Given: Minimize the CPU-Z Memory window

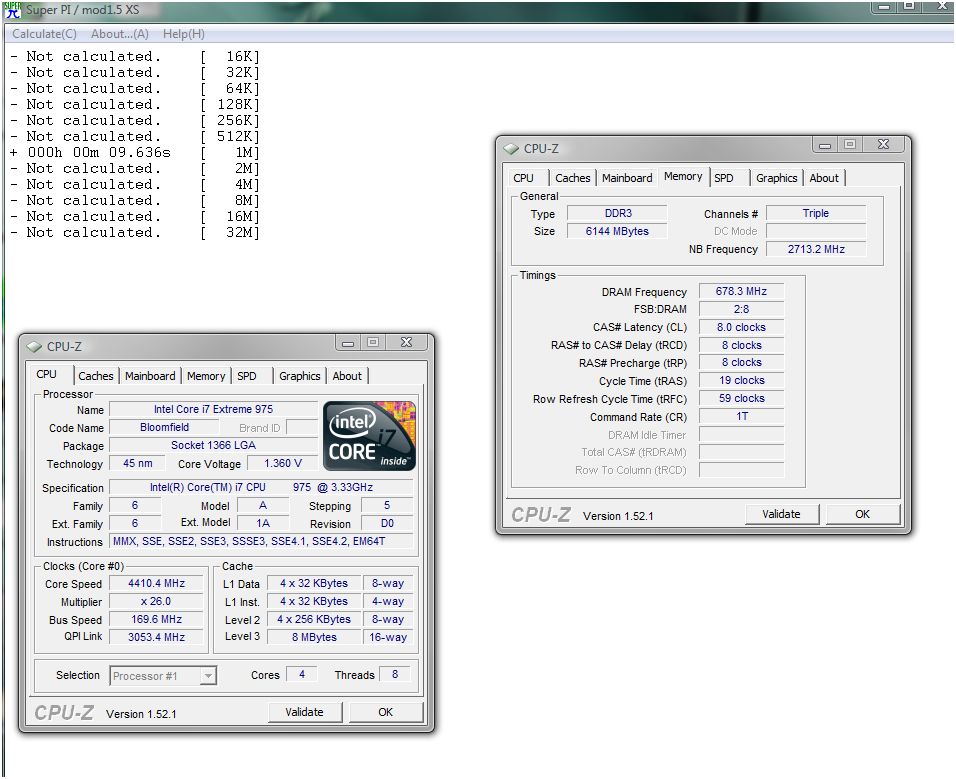Looking at the screenshot, I should tap(825, 145).
